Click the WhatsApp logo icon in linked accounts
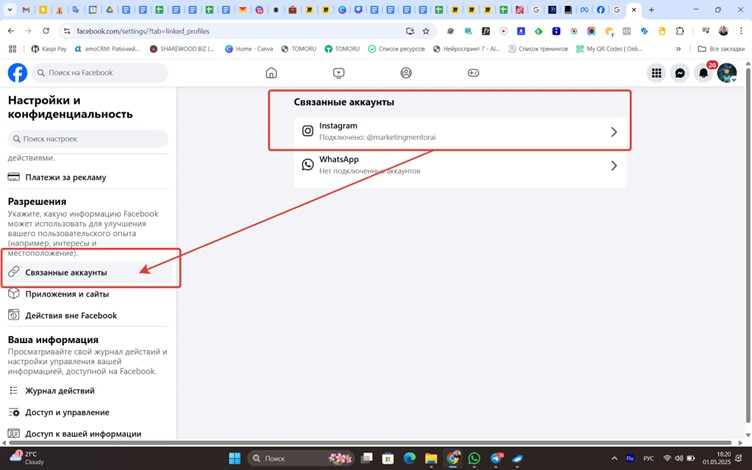This screenshot has width=752, height=470. 307,164
